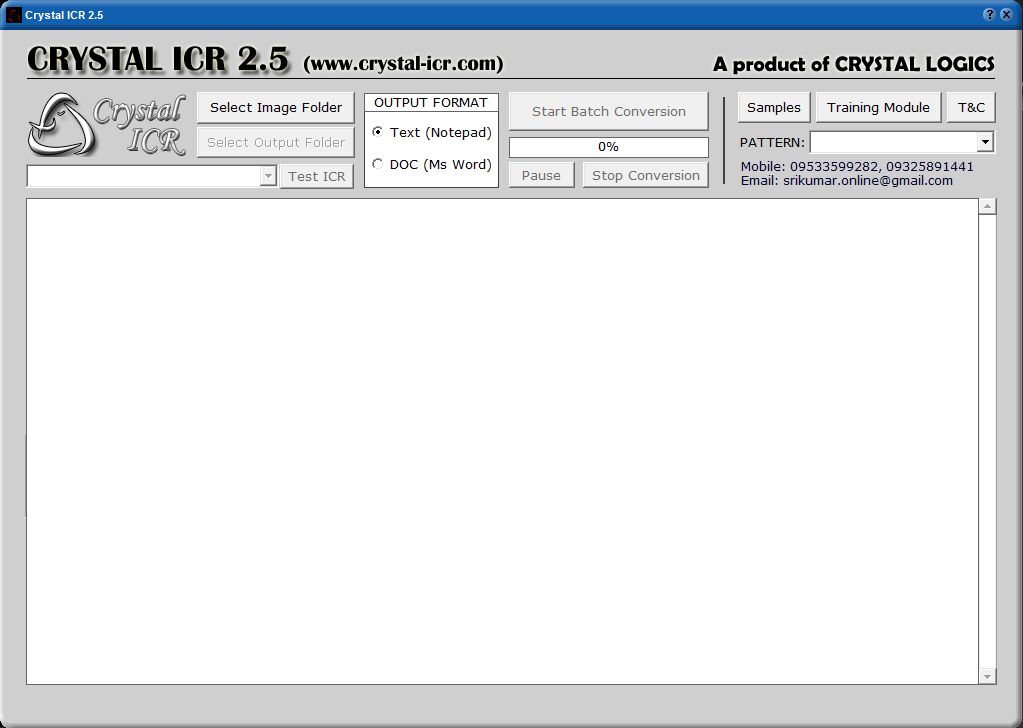
Task: Click the OUTPUT FORMAT group label
Action: point(431,102)
